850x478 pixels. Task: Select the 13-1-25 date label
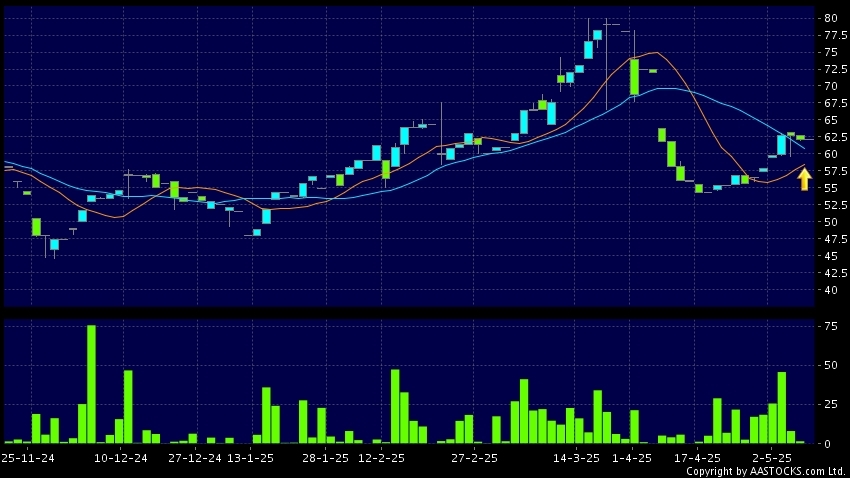[250, 458]
